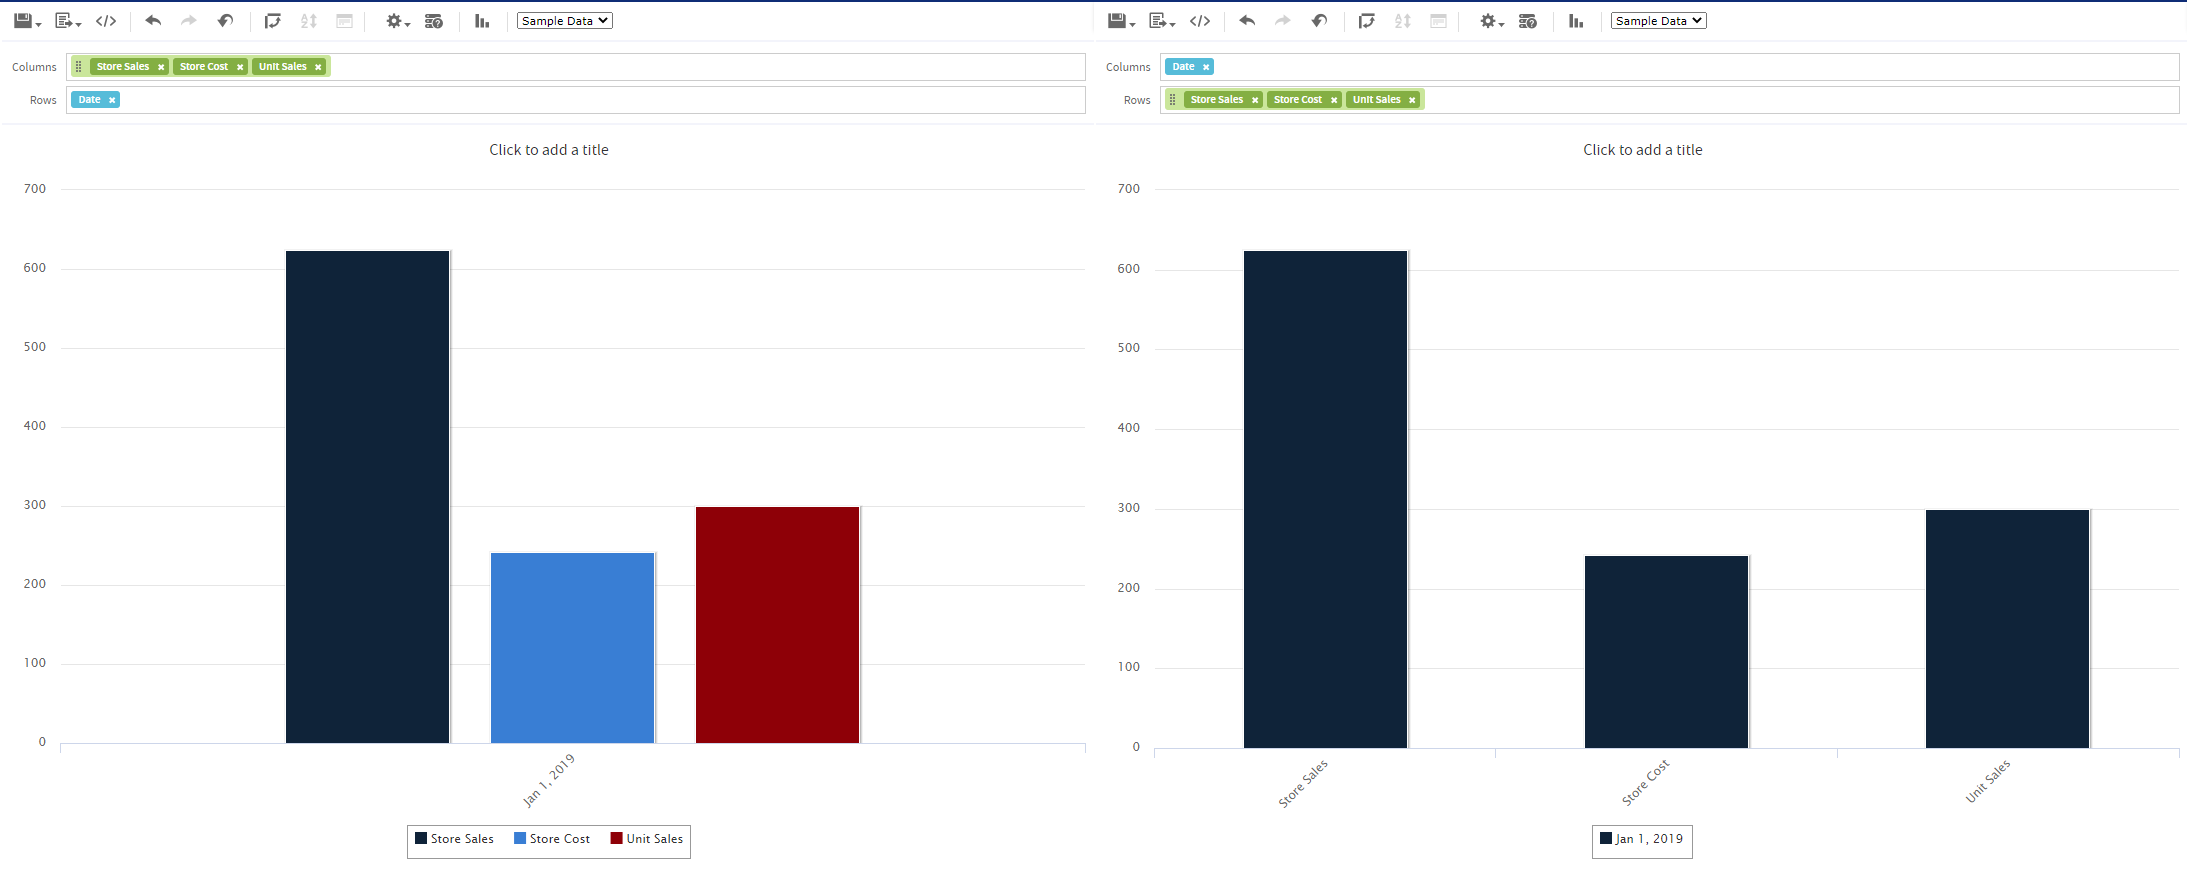Remove Store Sales from the left panel Columns

(x=161, y=67)
